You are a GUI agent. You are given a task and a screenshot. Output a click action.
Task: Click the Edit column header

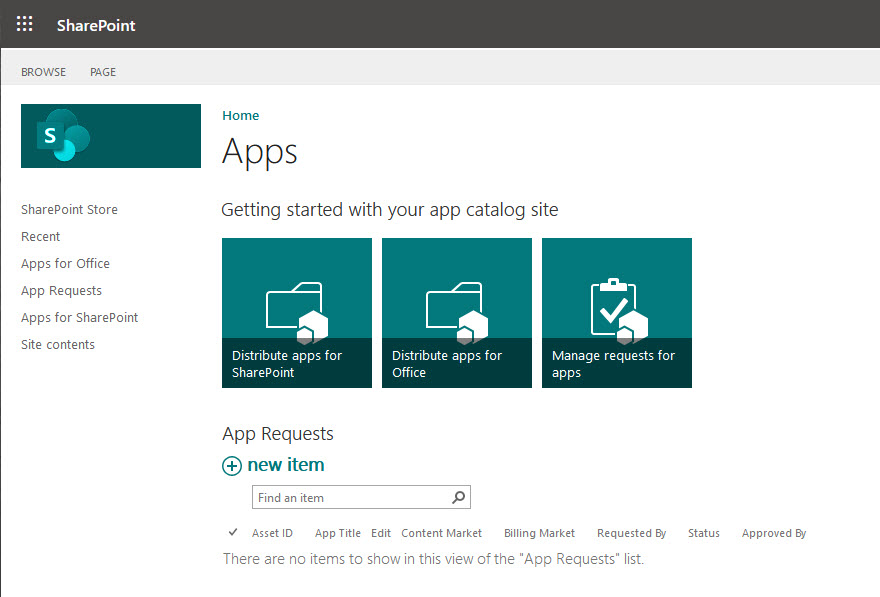pos(381,533)
